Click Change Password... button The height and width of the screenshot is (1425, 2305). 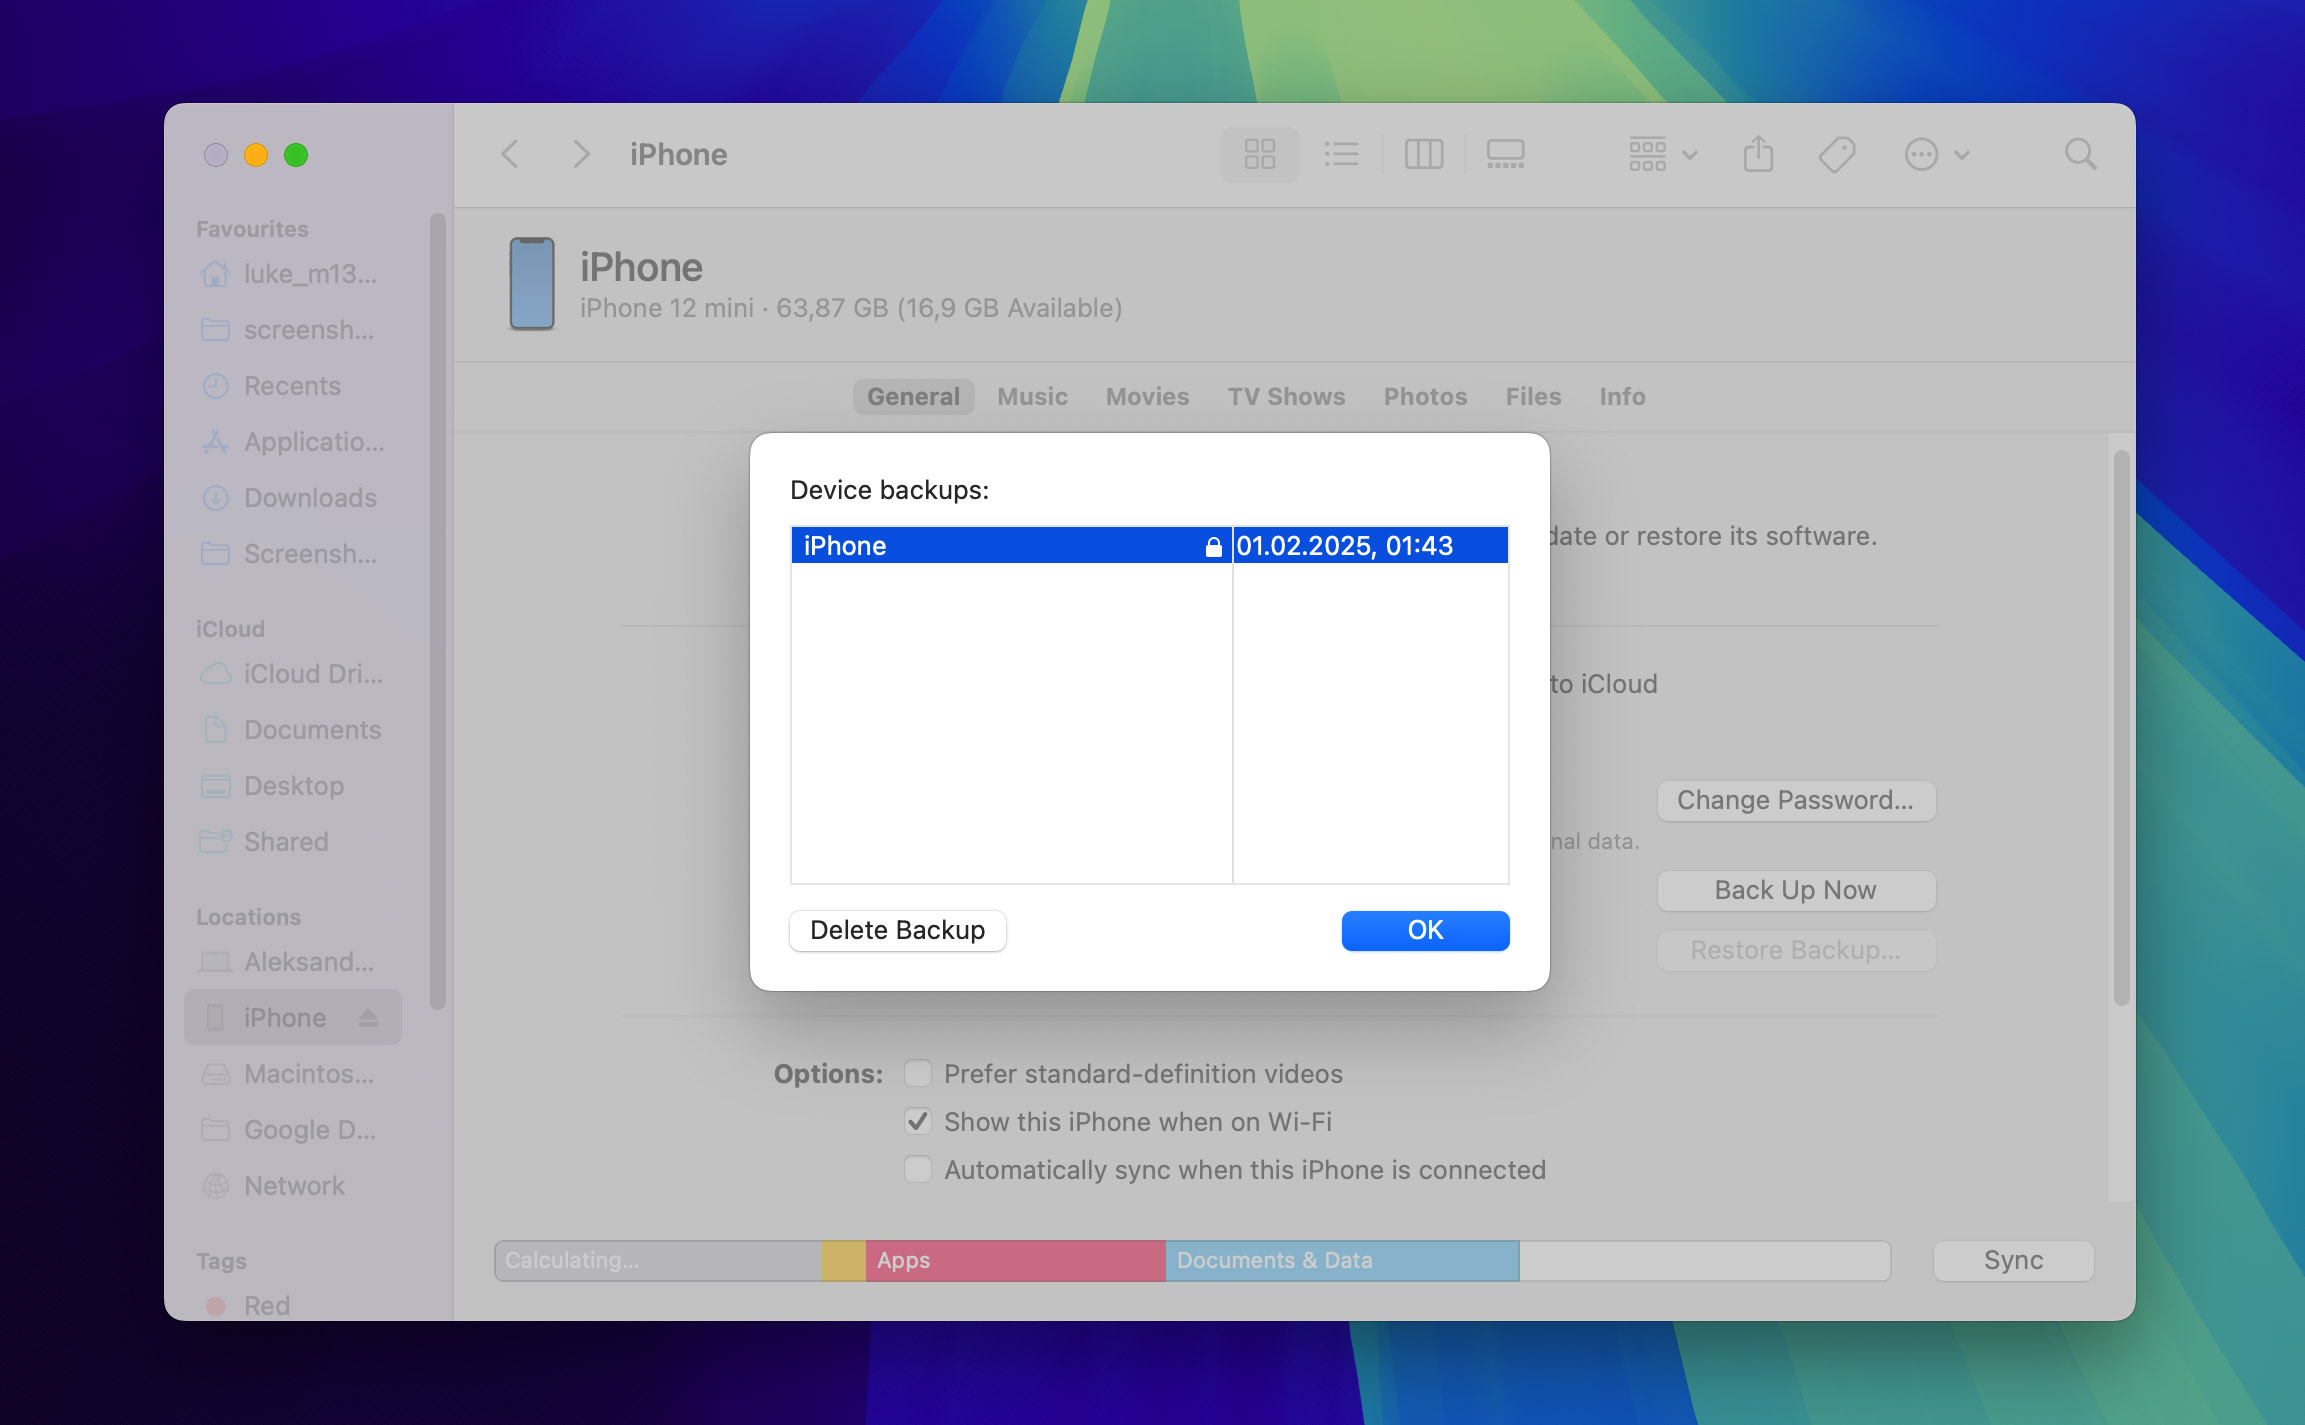tap(1796, 801)
